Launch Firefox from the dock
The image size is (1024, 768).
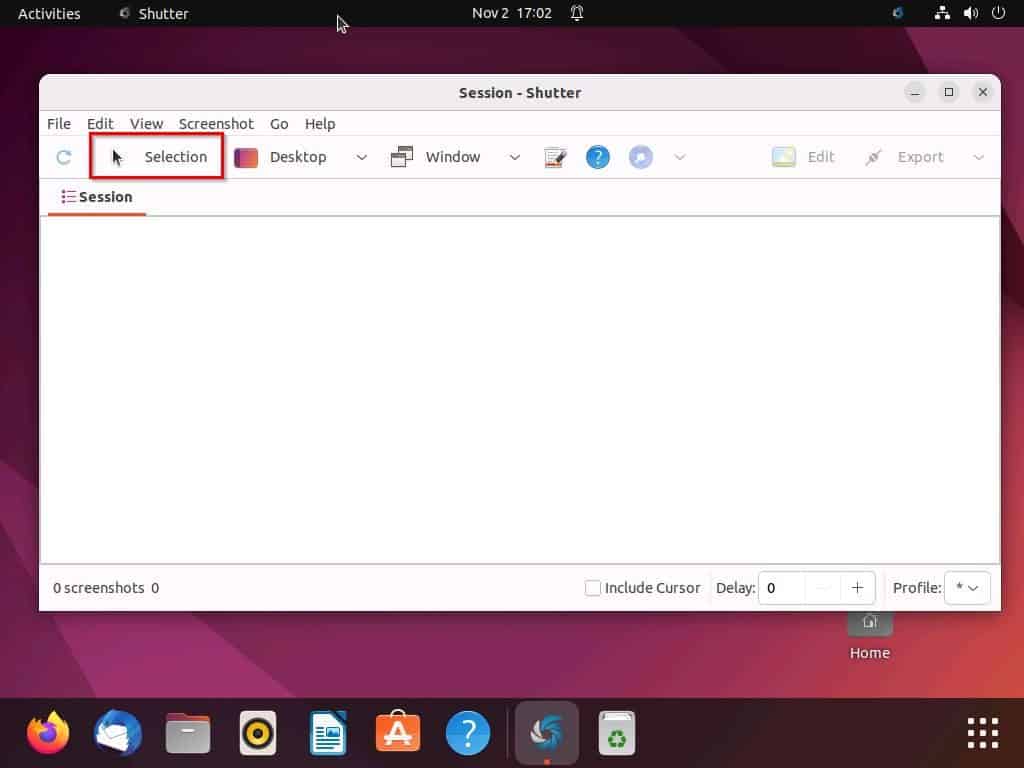[48, 733]
